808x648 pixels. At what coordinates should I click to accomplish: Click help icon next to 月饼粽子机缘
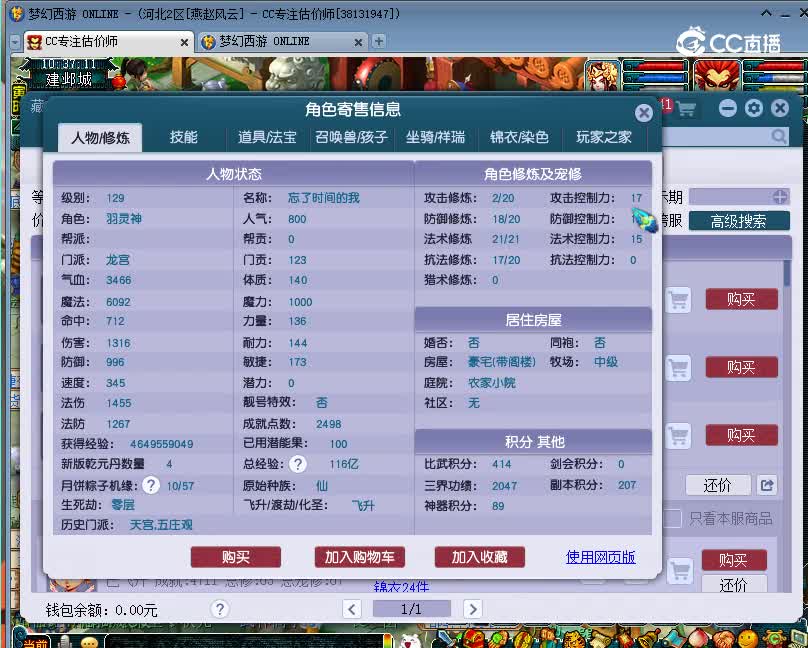click(150, 485)
